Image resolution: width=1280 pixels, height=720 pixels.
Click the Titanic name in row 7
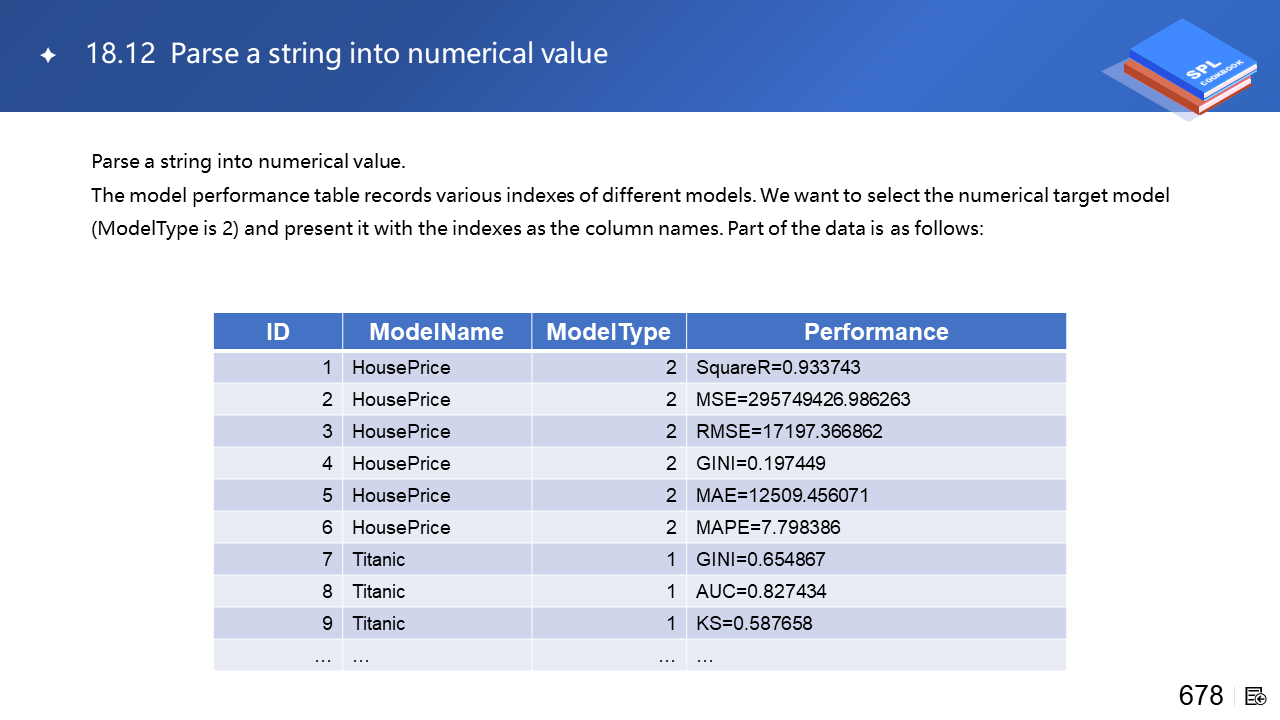tap(379, 559)
